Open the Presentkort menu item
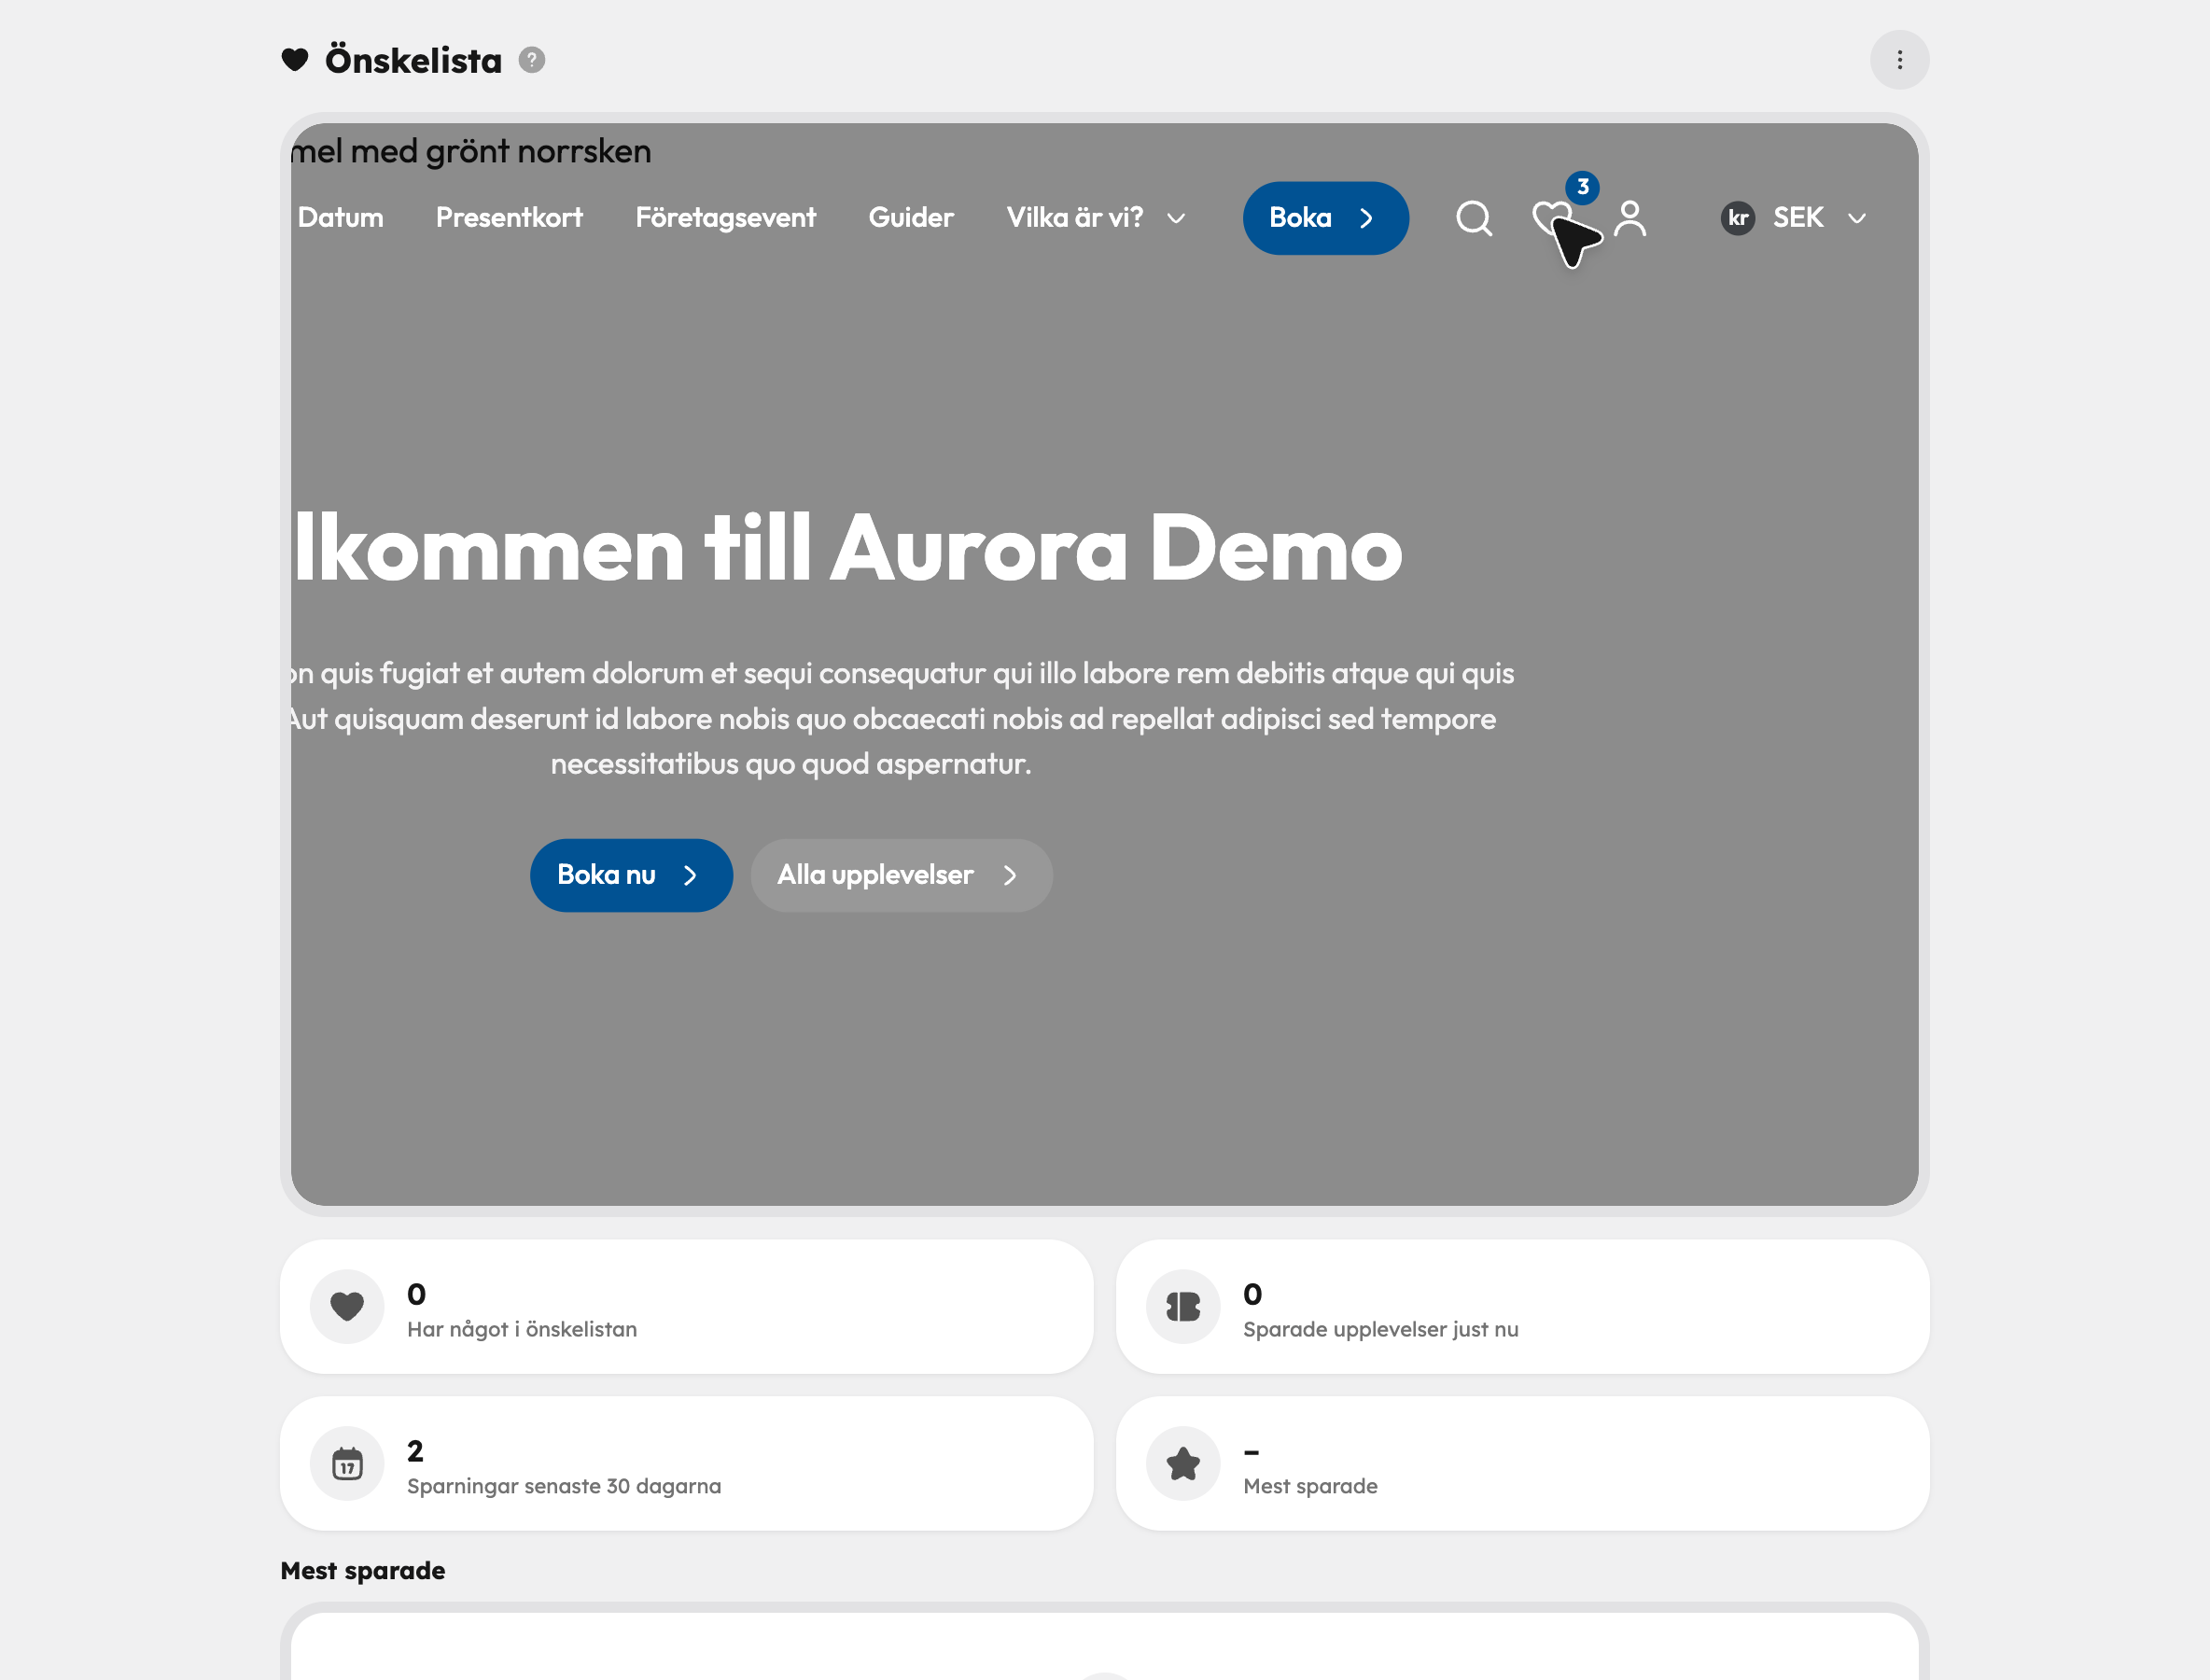The width and height of the screenshot is (2210, 1680). (x=509, y=217)
